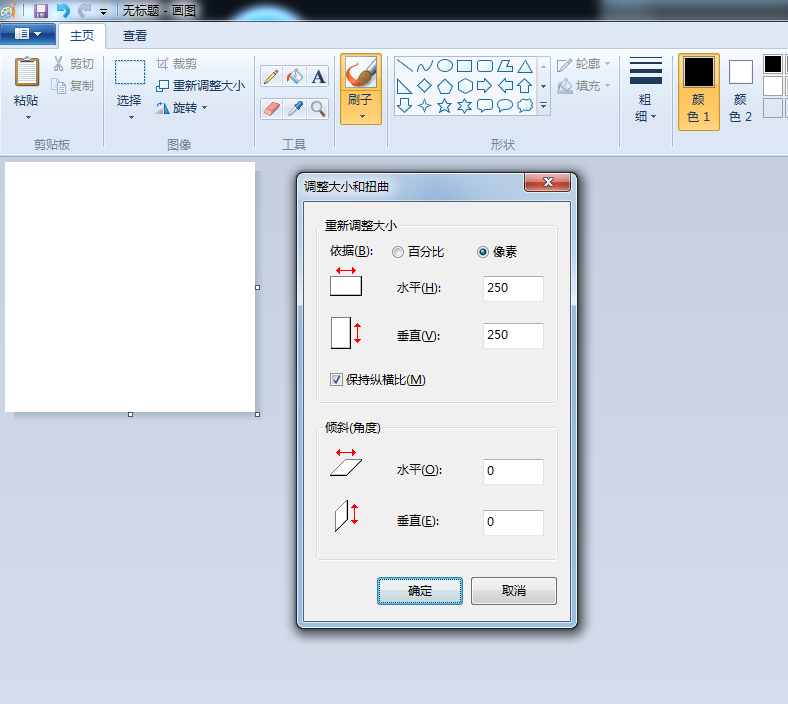Select the Magnifier tool

(318, 109)
